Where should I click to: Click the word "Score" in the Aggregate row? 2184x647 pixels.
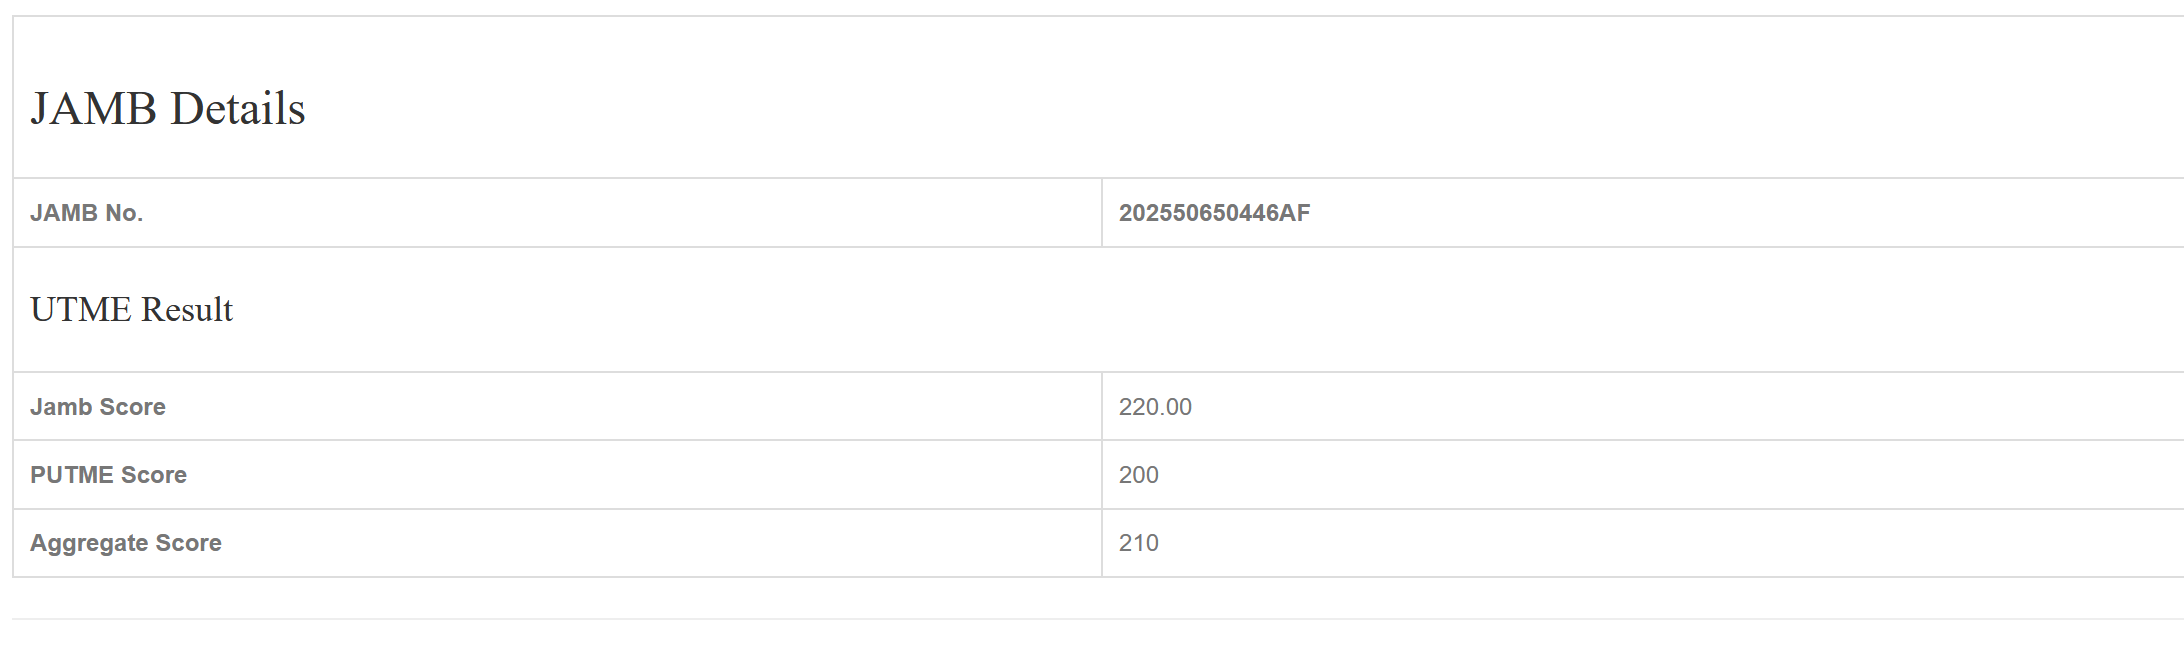tap(188, 543)
